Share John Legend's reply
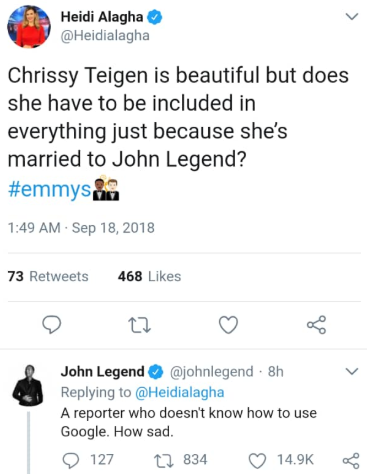Screen dimensions: 367x474 click(351, 460)
